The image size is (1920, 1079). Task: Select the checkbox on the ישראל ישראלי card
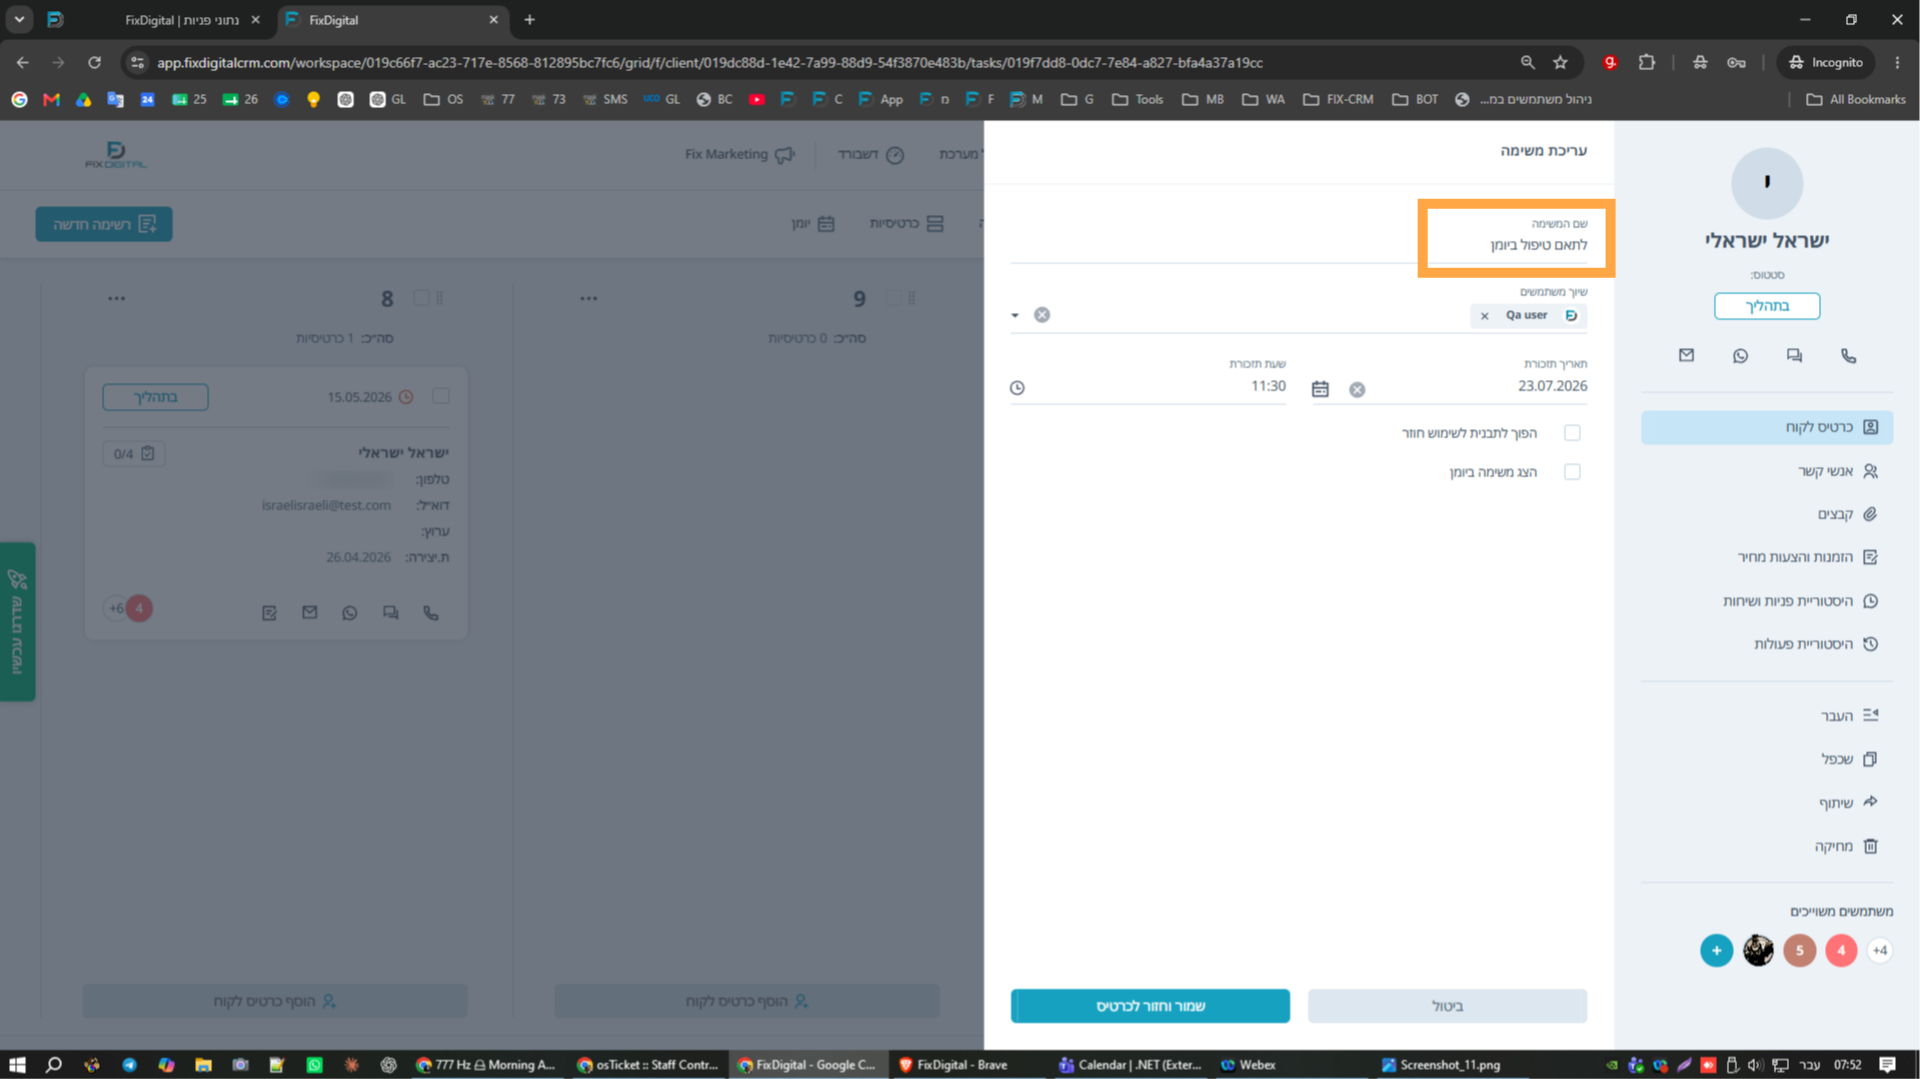point(441,397)
